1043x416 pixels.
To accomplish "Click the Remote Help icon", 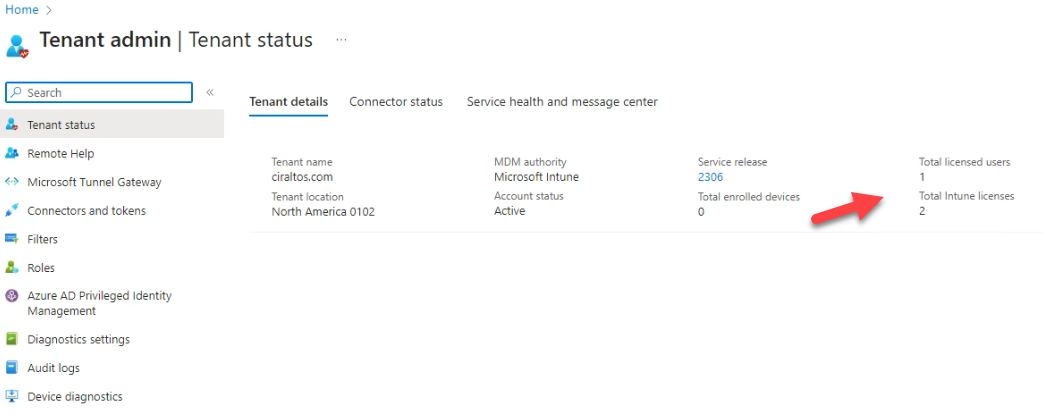I will tap(11, 153).
